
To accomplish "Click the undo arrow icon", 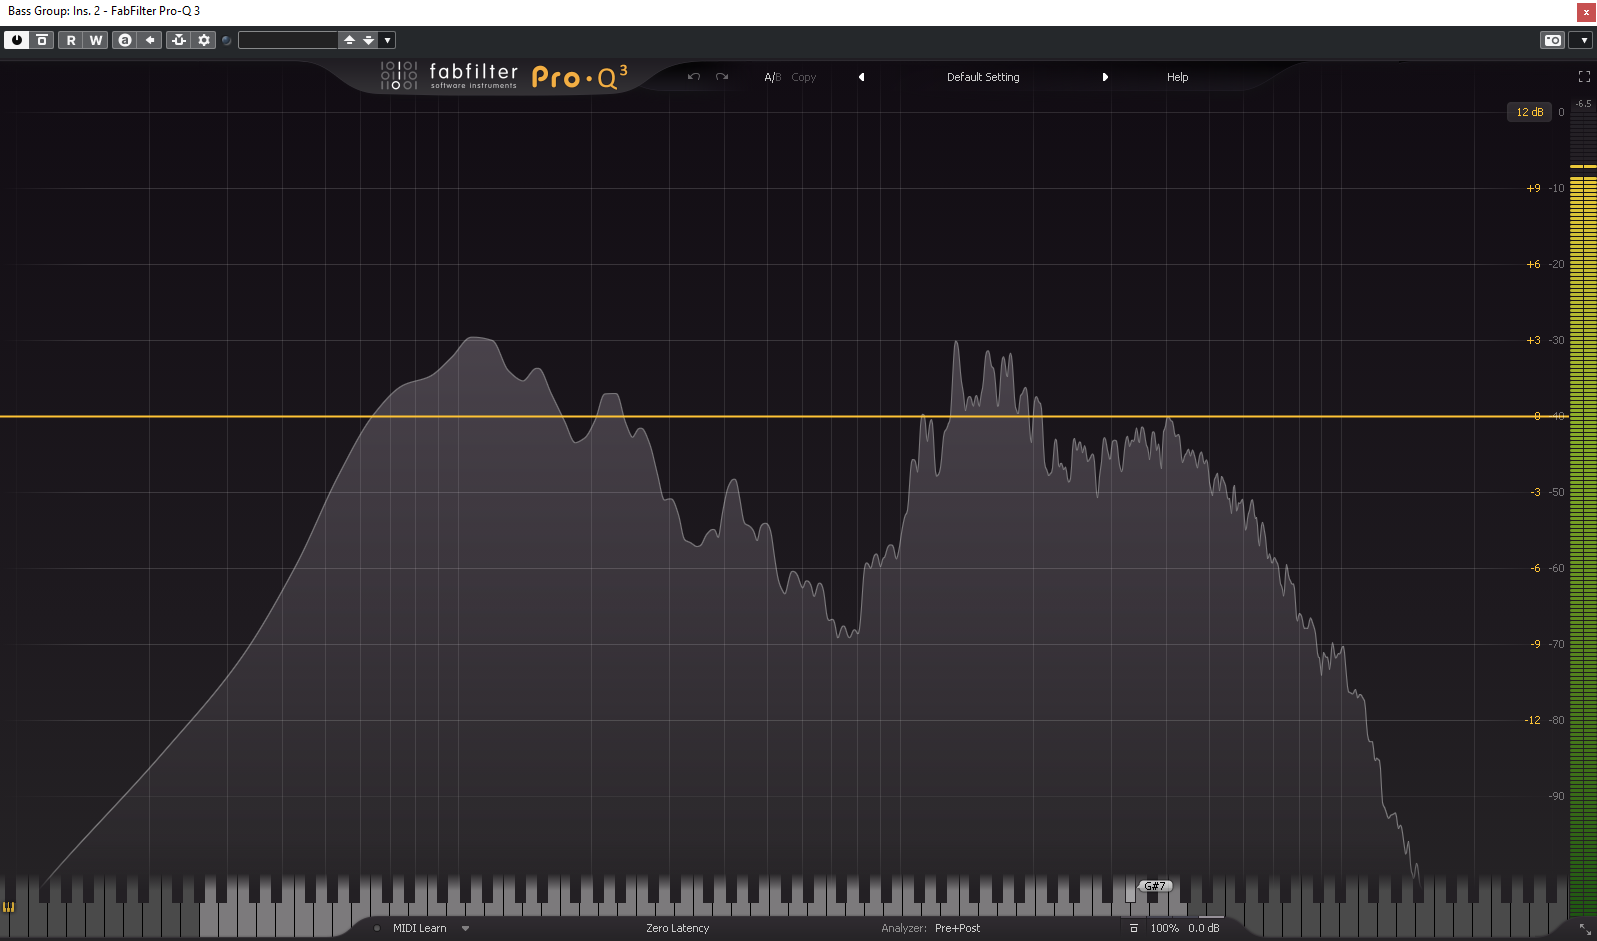I will pos(694,77).
